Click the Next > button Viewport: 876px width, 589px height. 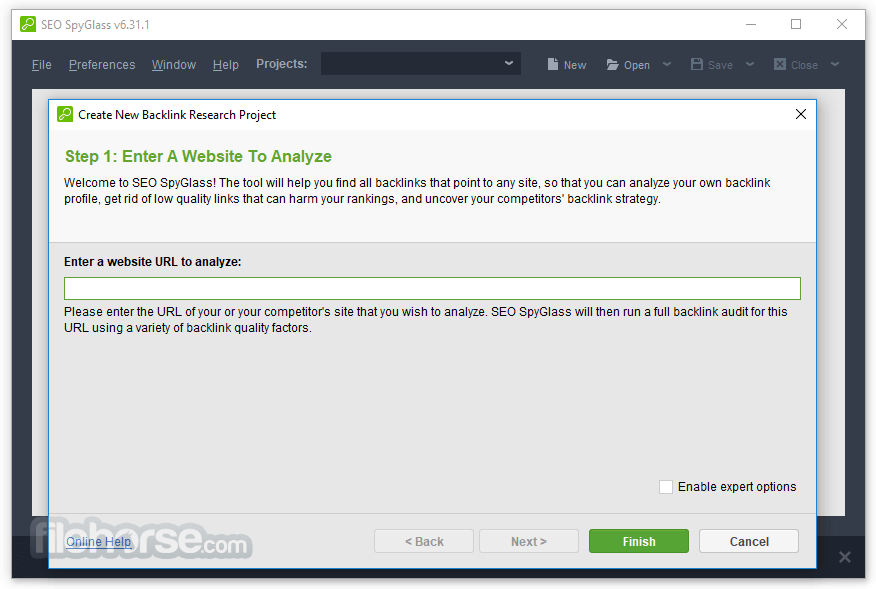tap(529, 541)
